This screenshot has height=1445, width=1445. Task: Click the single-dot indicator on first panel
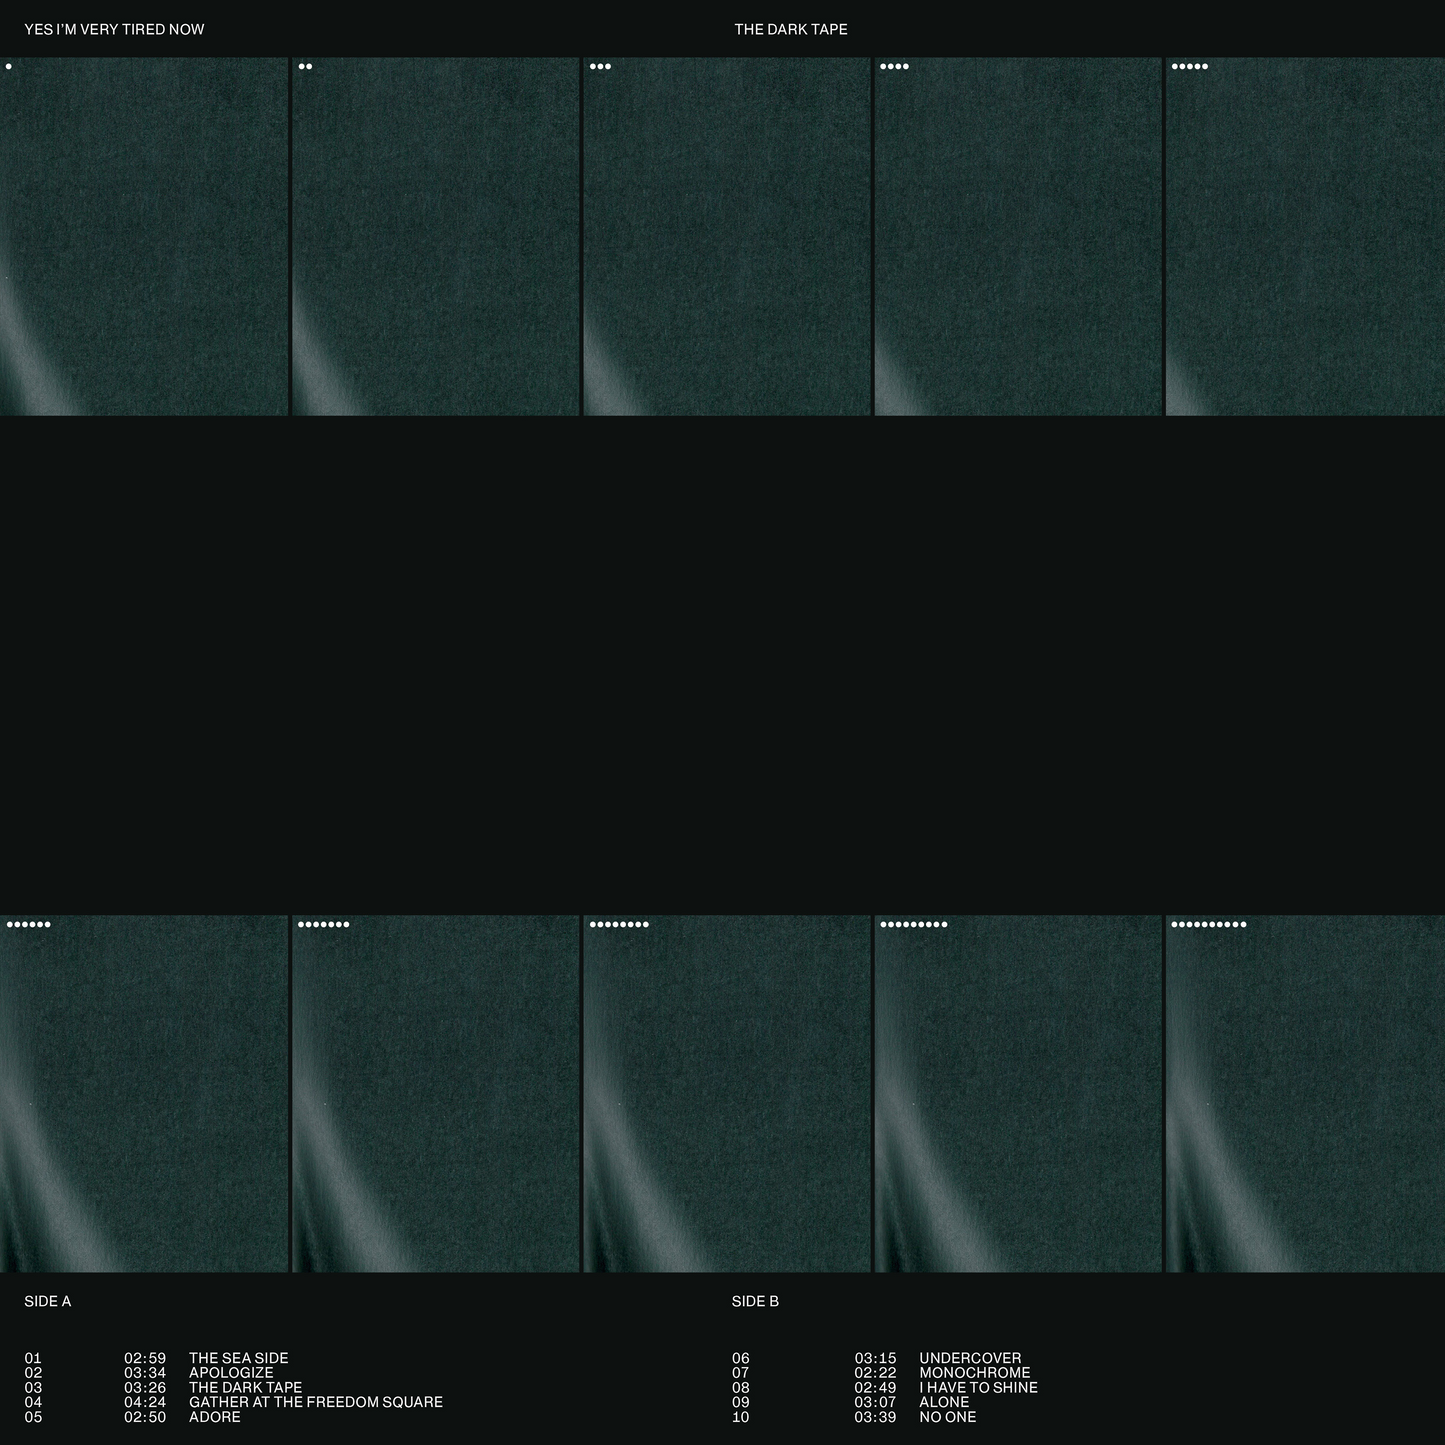click(x=9, y=67)
